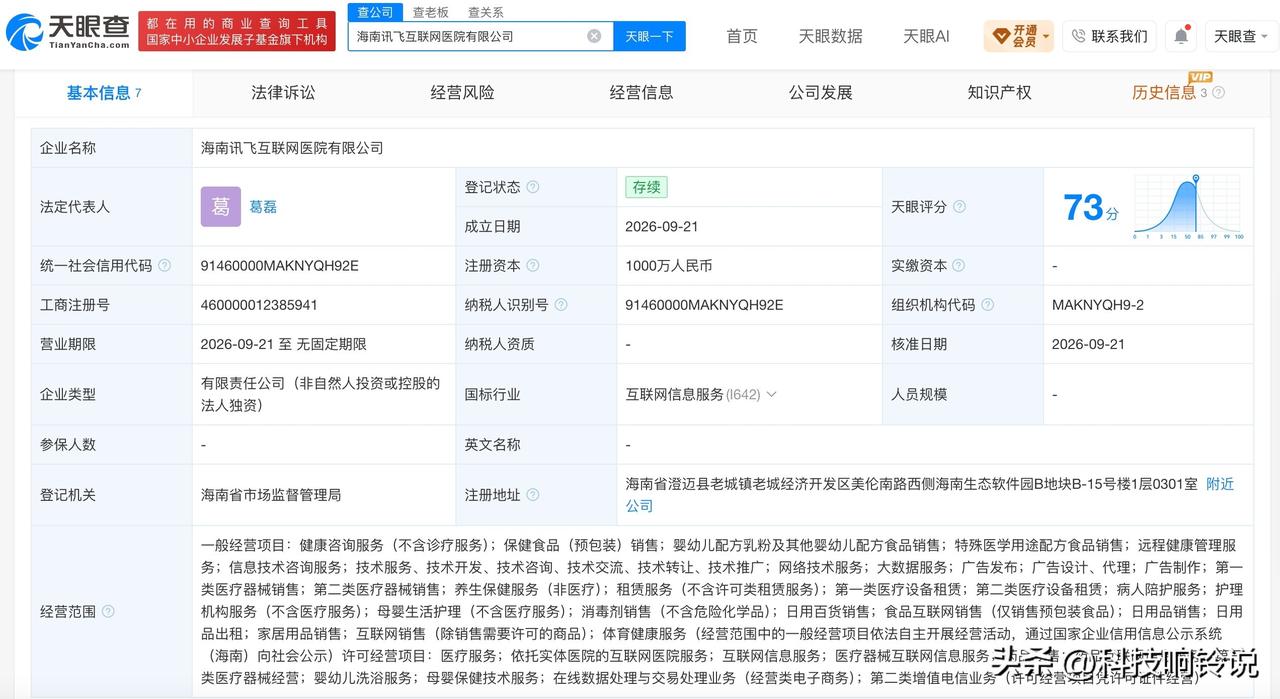Open the help icon next to 纳税人识别号
Viewport: 1280px width, 699px height.
561,304
